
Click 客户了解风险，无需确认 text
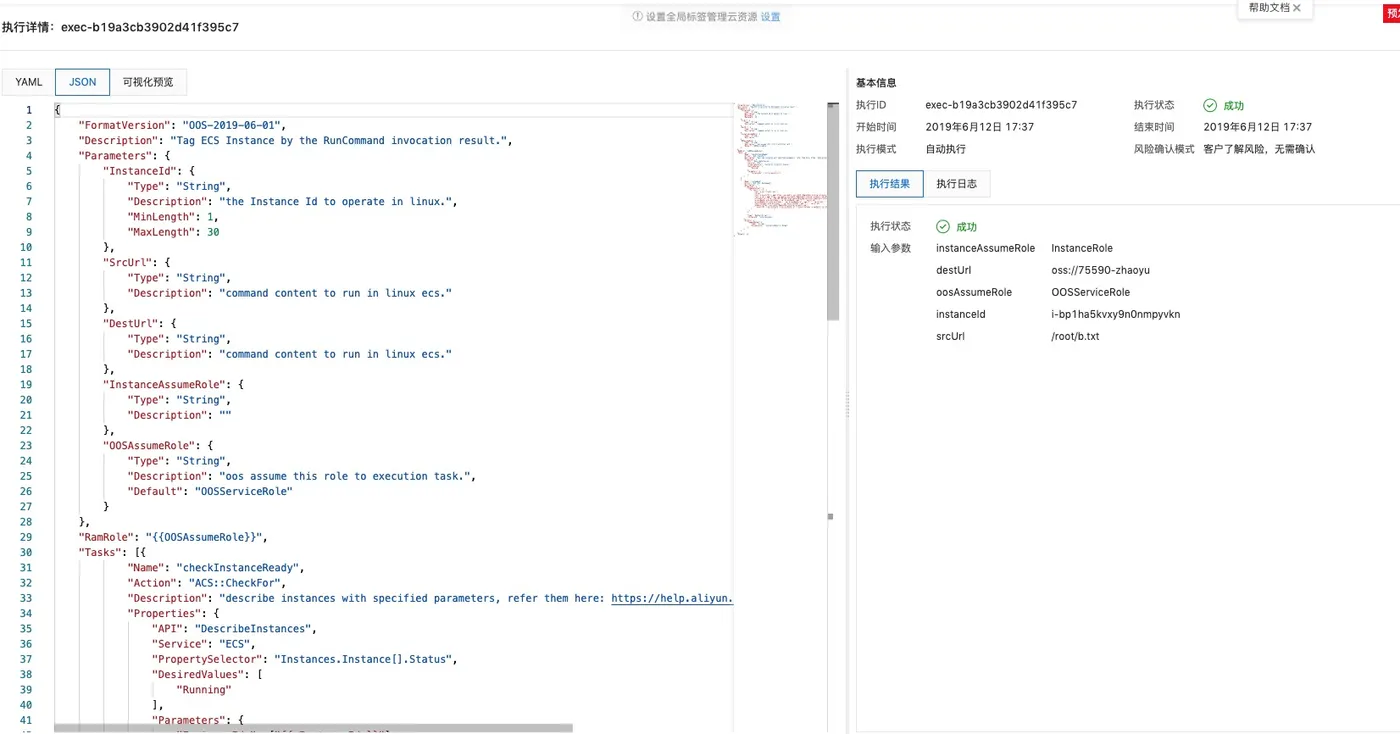coord(1259,149)
